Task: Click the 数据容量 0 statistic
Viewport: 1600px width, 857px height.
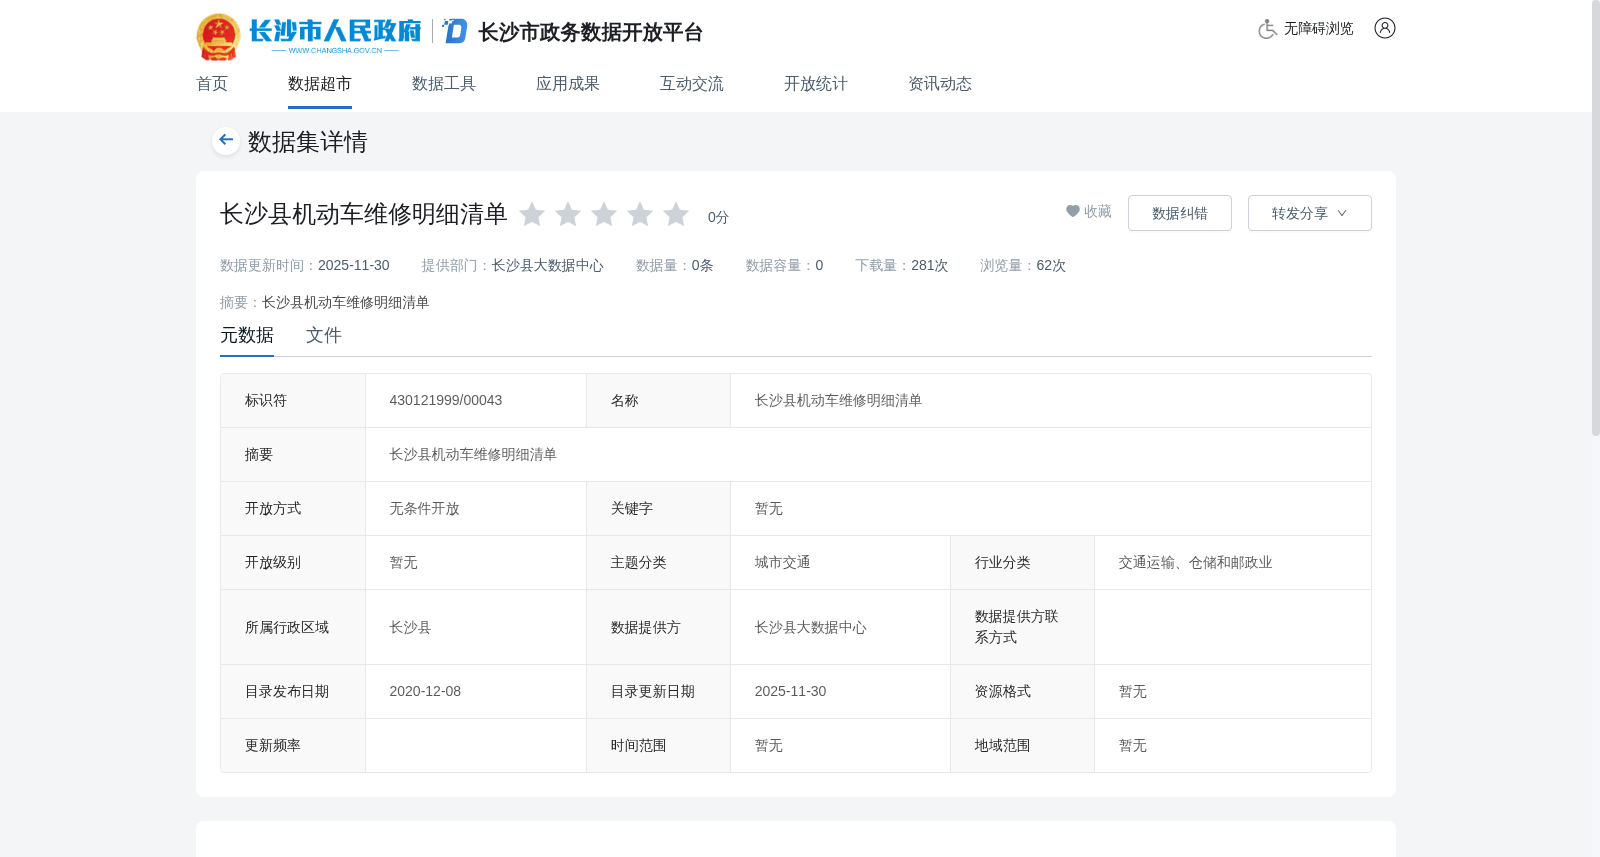Action: [x=784, y=265]
